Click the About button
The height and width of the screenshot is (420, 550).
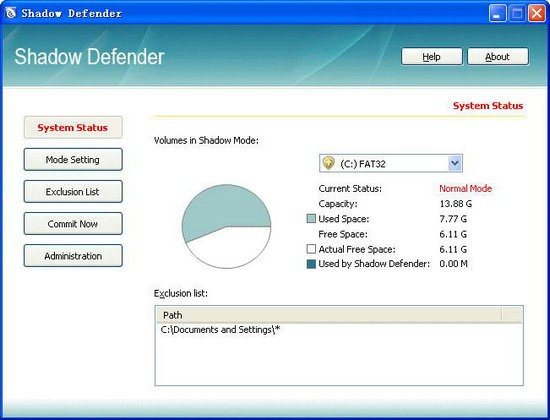pyautogui.click(x=497, y=56)
